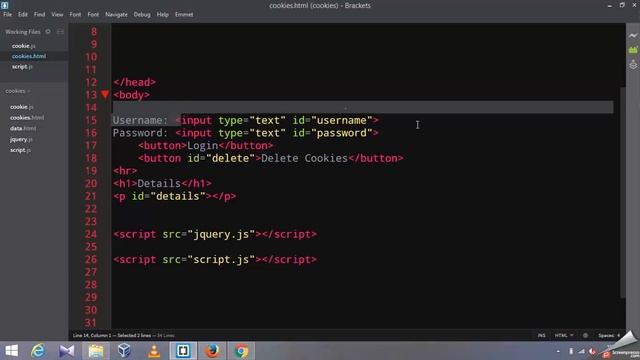This screenshot has width=640, height=360.
Task: Show hidden system tray icons arrow
Action: (558, 351)
